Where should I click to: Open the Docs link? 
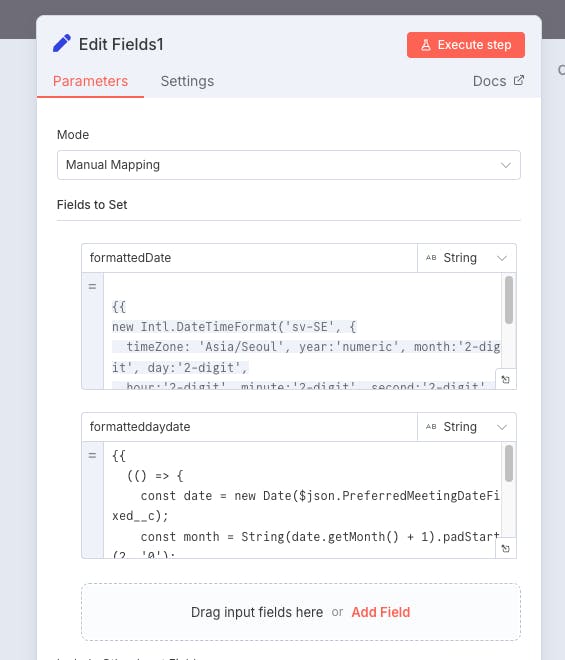[x=489, y=81]
